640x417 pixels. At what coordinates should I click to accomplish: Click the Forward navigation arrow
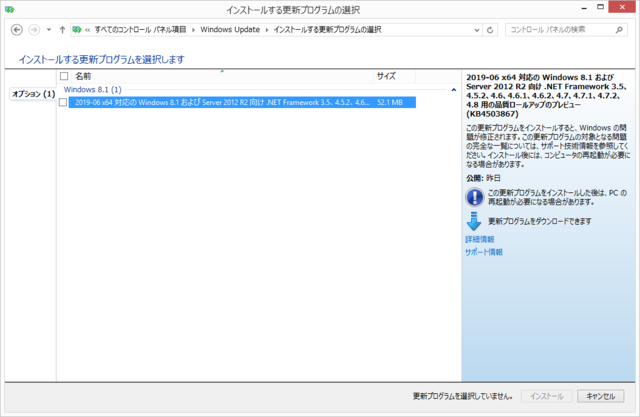[x=34, y=30]
